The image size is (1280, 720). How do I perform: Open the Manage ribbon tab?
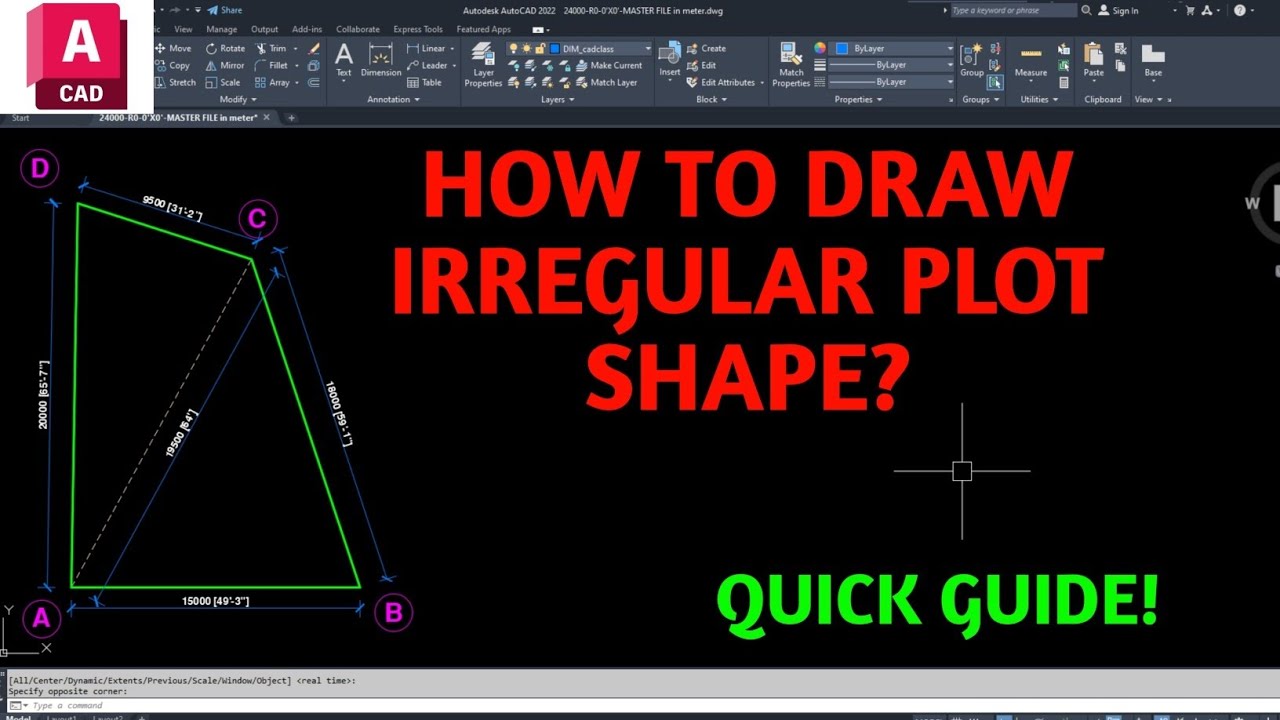(x=221, y=29)
